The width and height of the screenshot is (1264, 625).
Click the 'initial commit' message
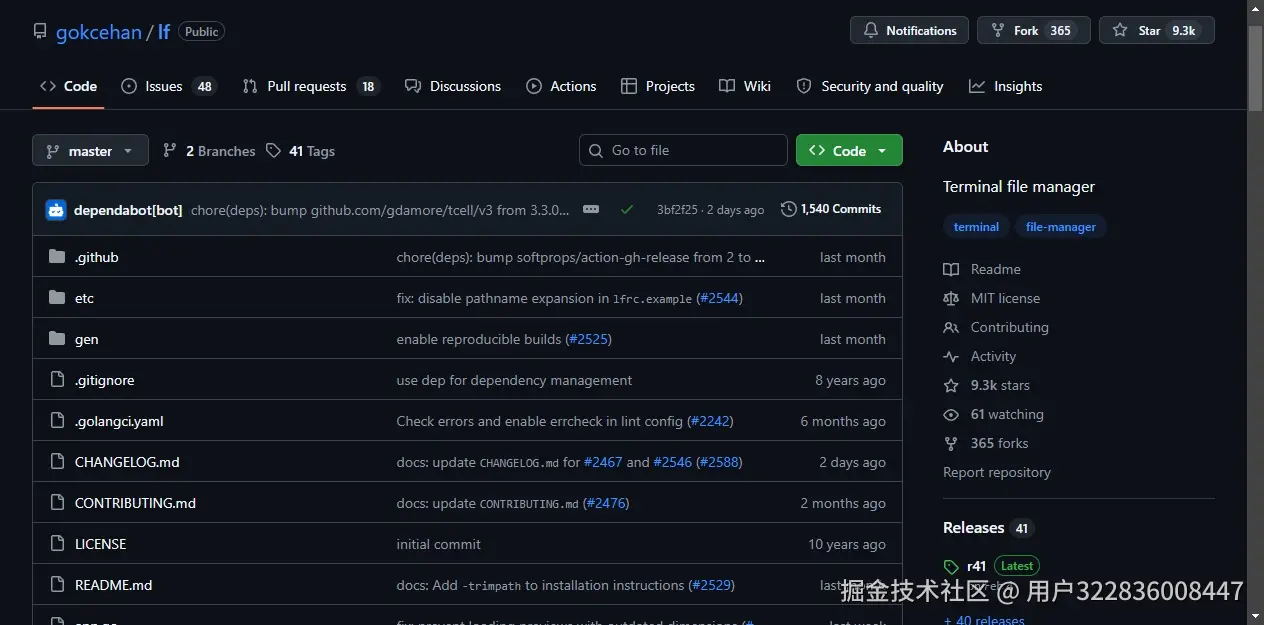pos(438,544)
